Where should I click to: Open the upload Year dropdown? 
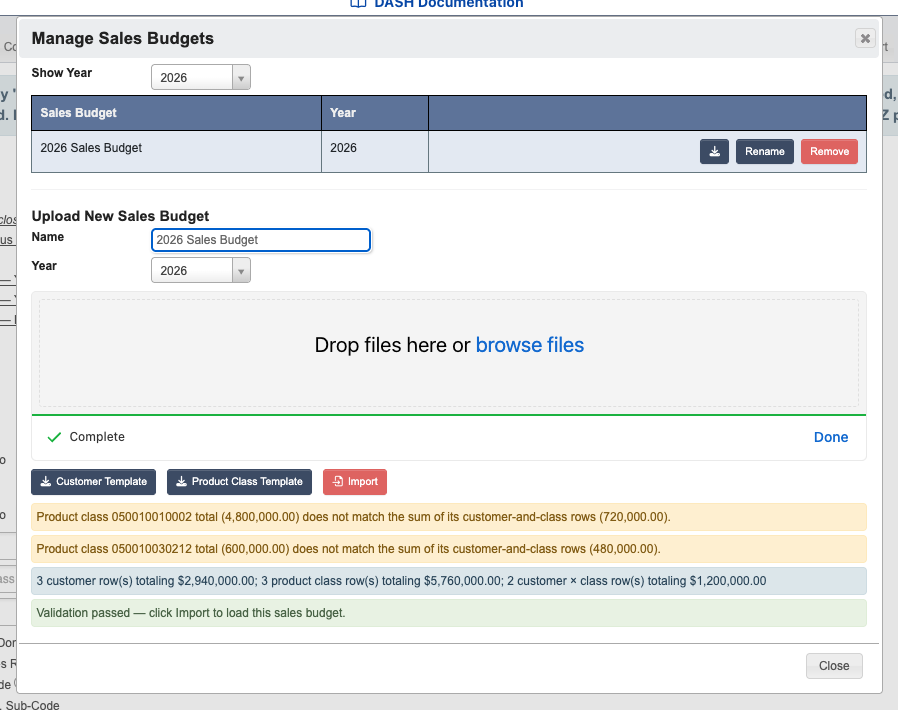tap(201, 270)
